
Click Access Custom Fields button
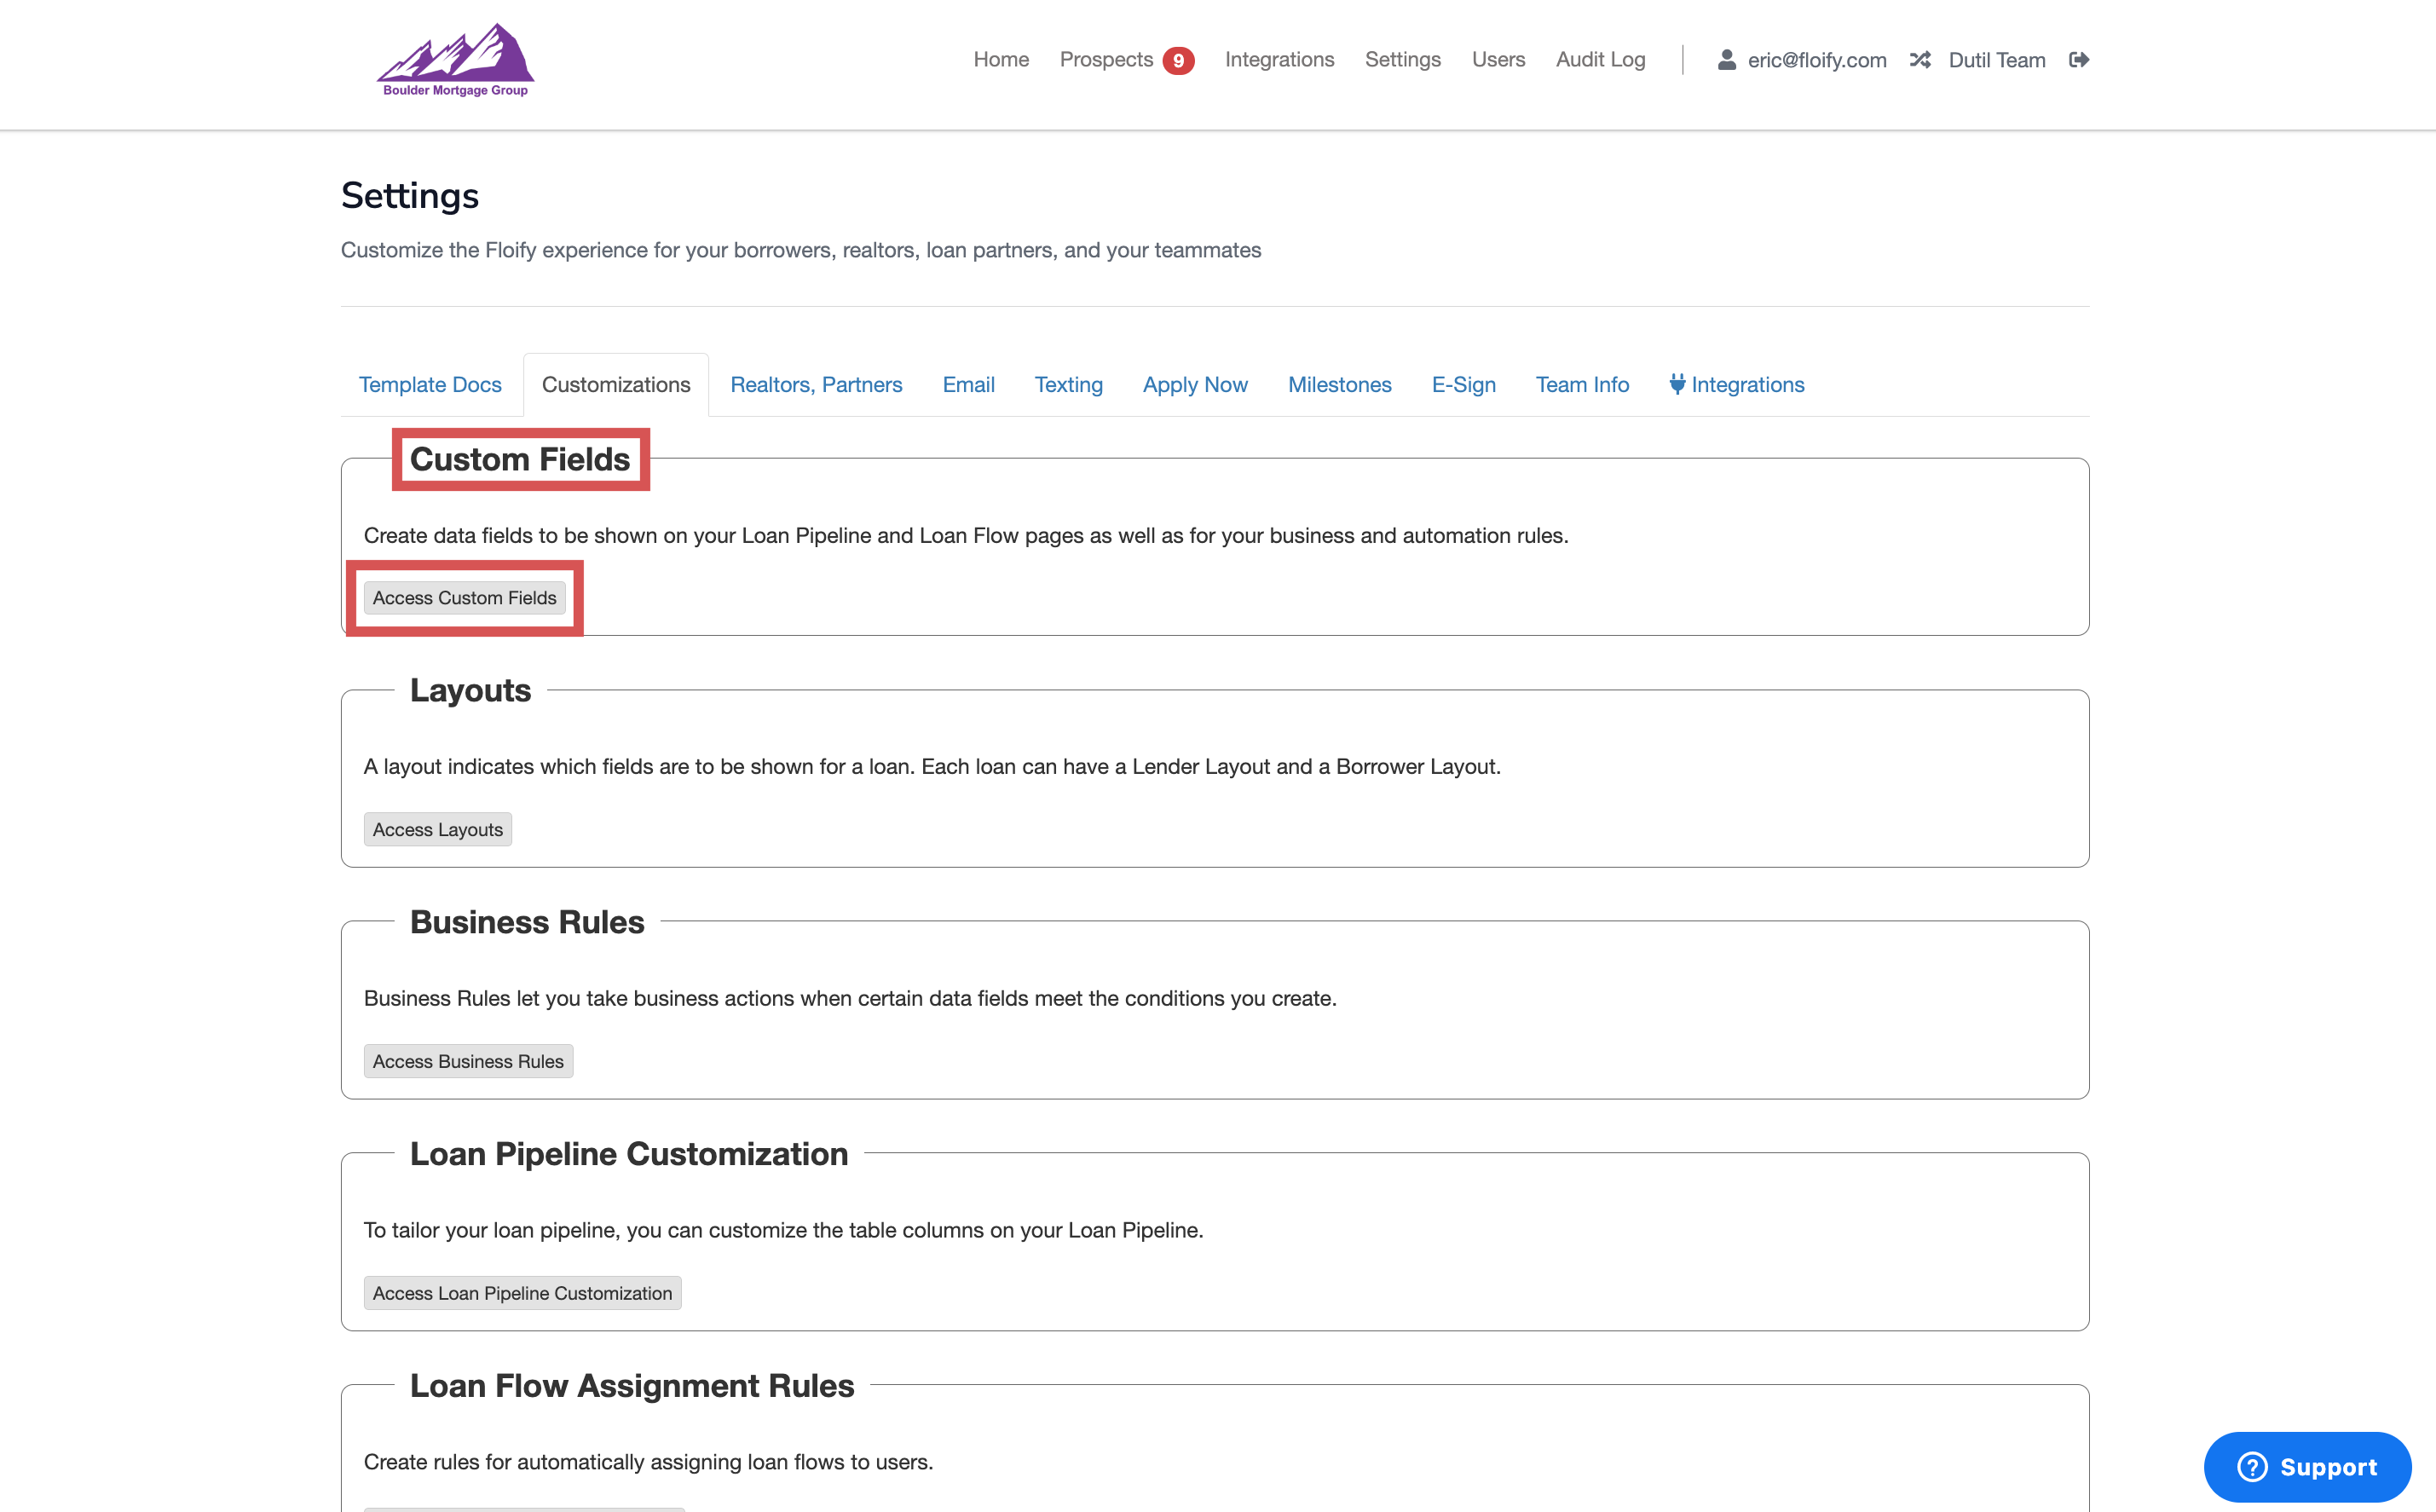click(464, 597)
